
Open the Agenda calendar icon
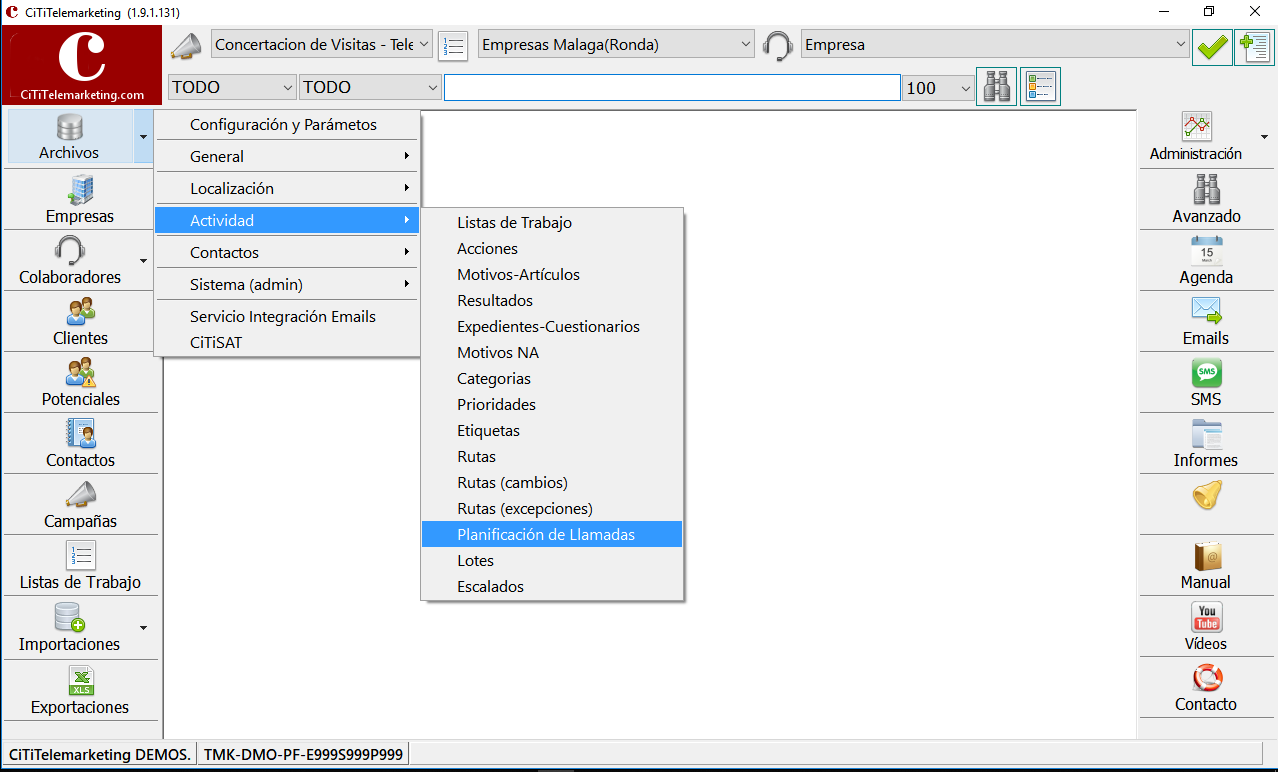pyautogui.click(x=1206, y=250)
